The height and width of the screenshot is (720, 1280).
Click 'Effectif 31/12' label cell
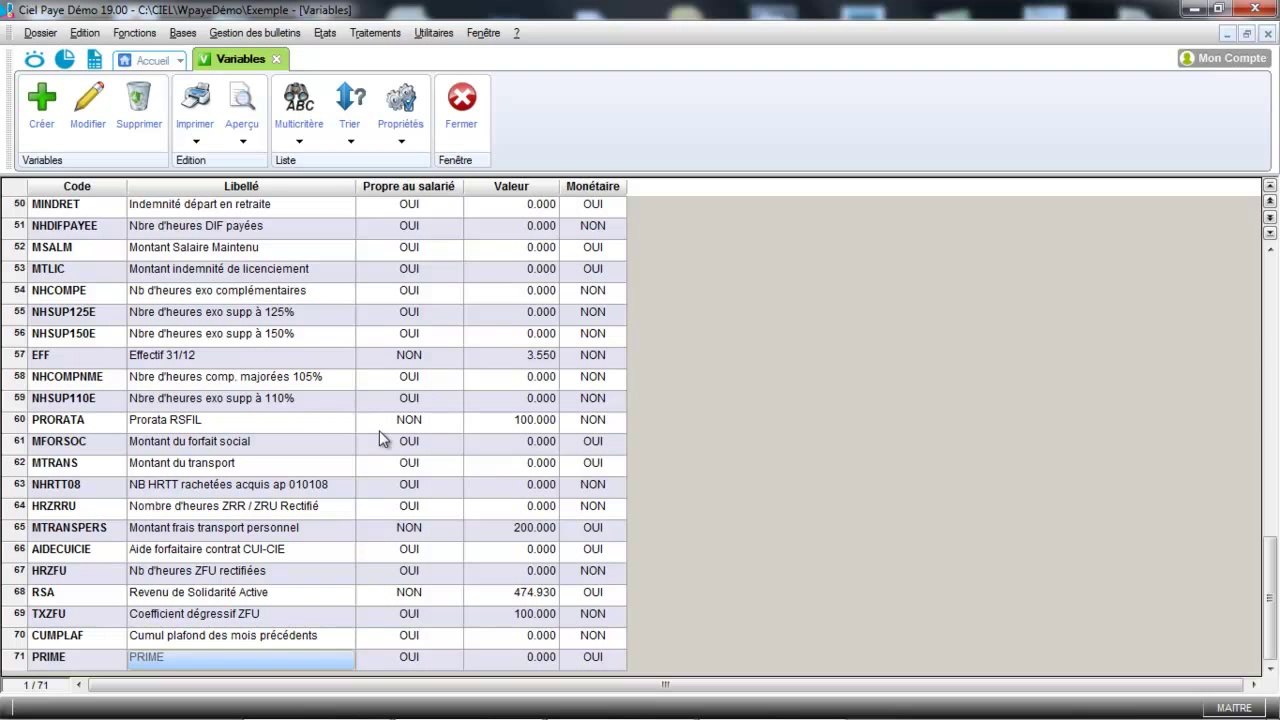241,355
